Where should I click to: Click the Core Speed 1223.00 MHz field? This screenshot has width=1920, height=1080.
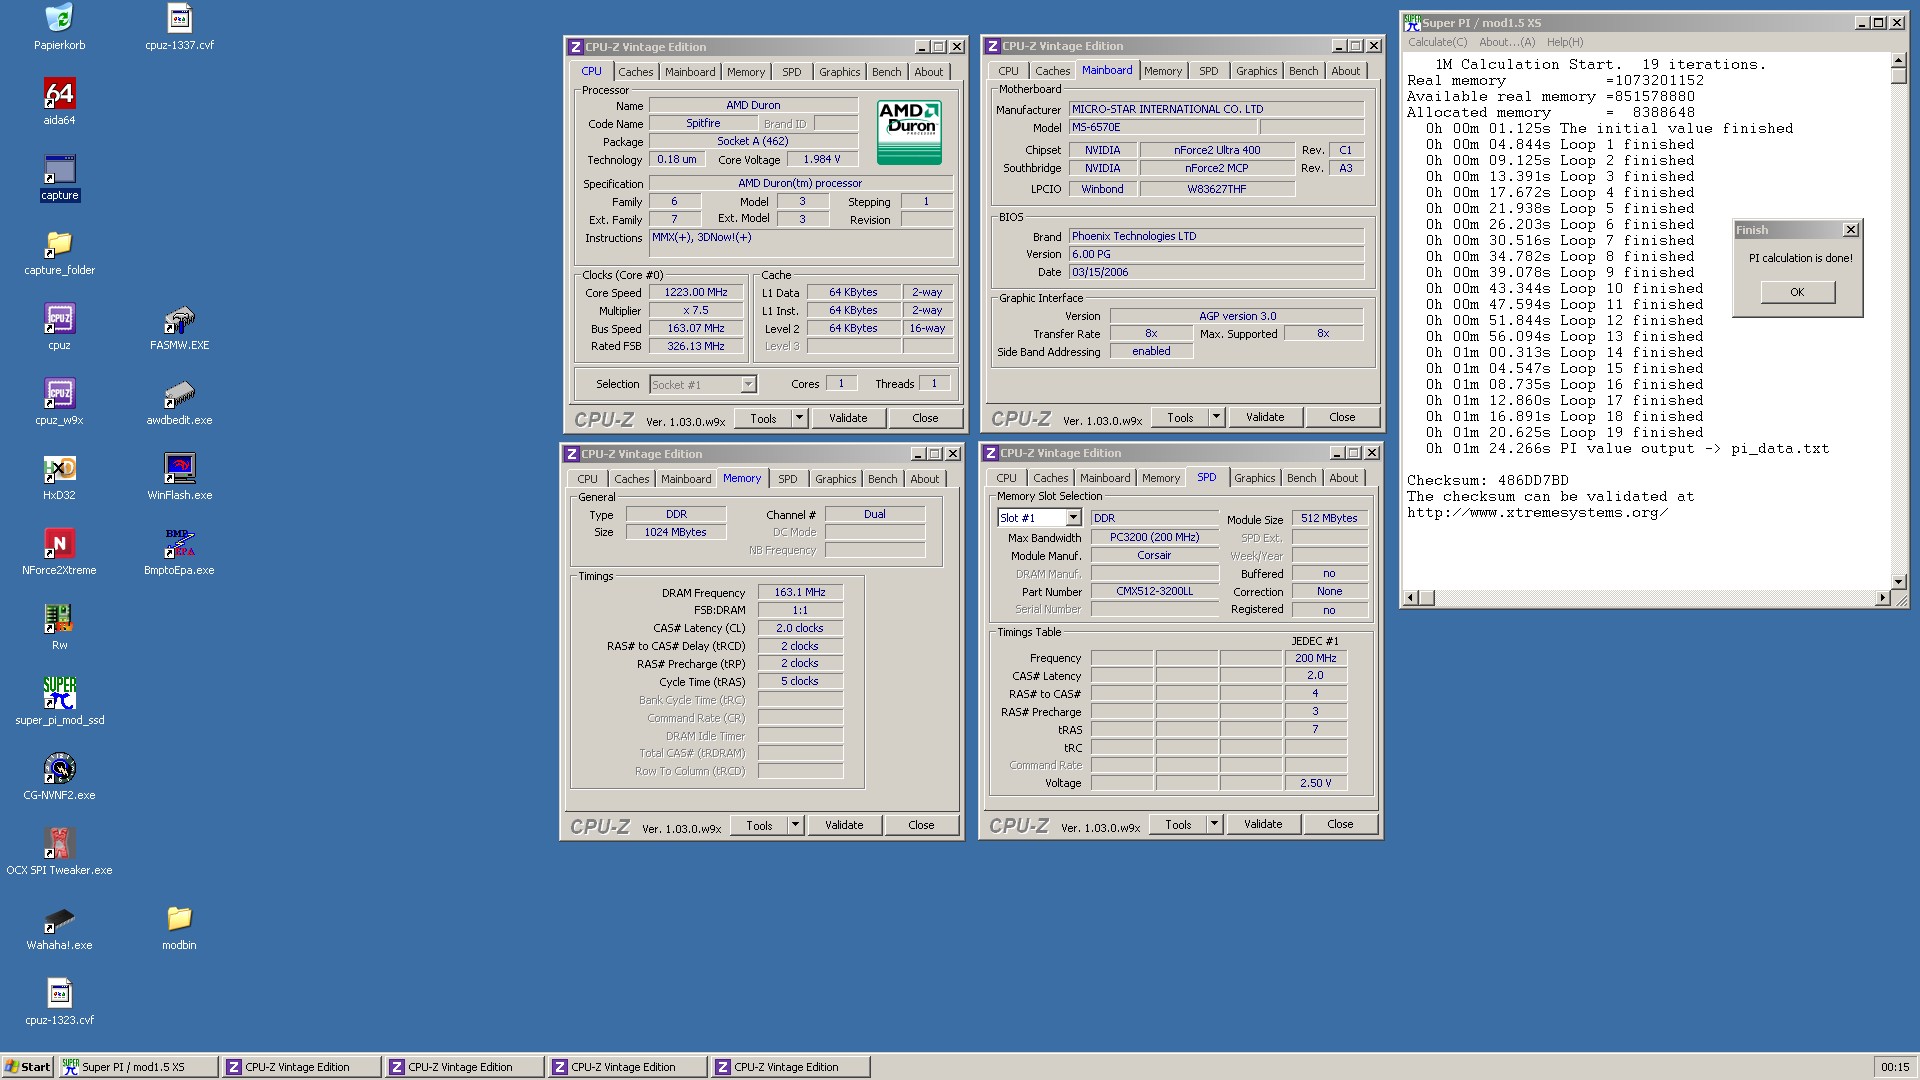(x=696, y=293)
